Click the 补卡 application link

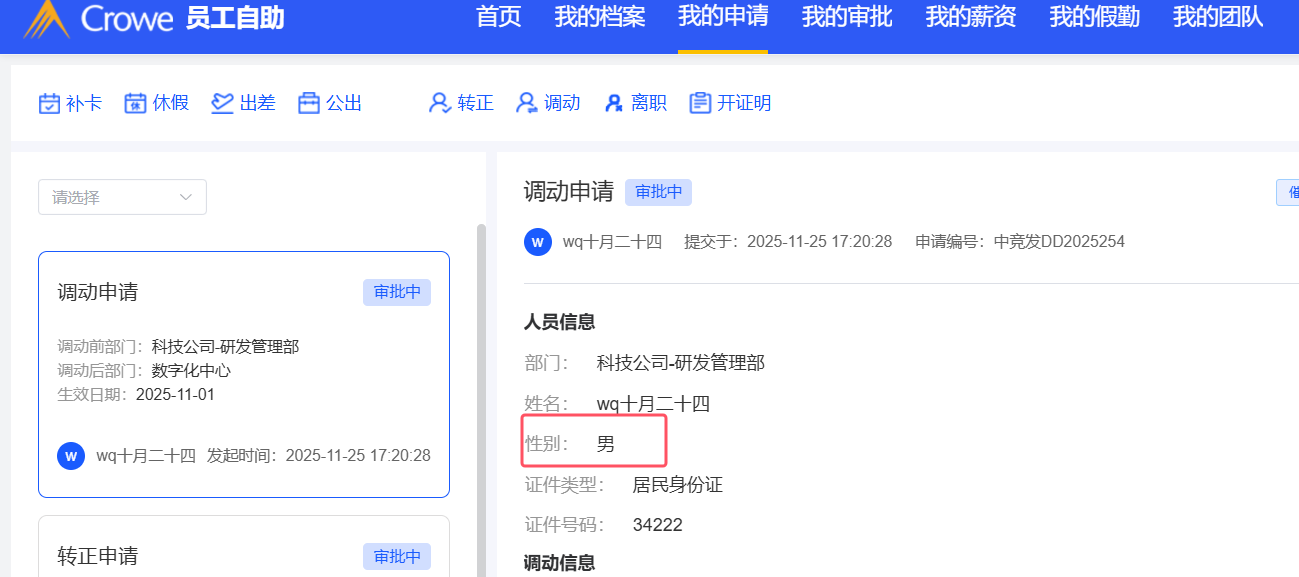[x=70, y=103]
